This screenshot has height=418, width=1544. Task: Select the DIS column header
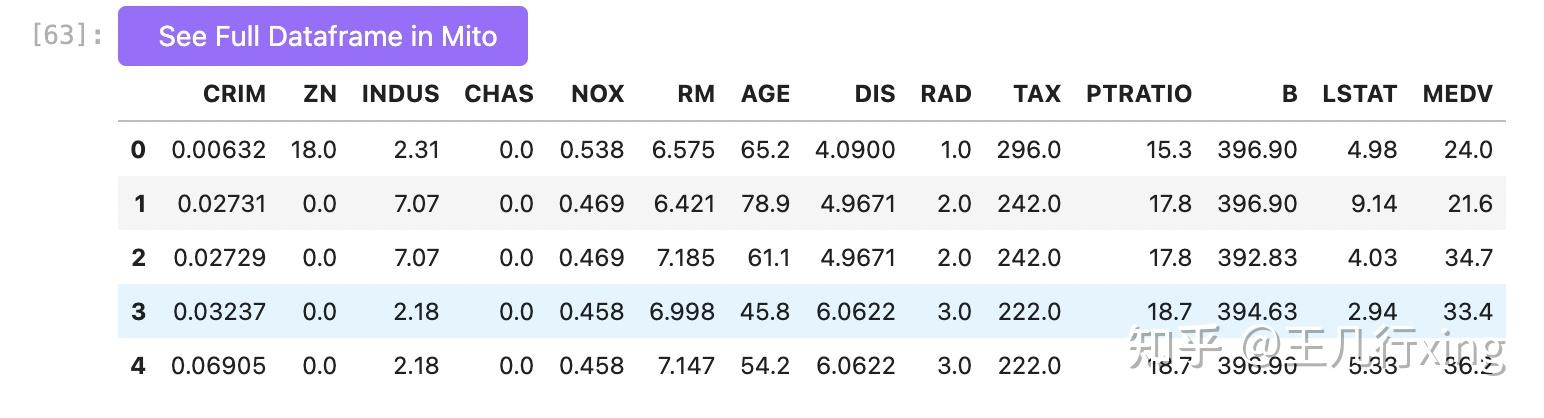tap(874, 94)
